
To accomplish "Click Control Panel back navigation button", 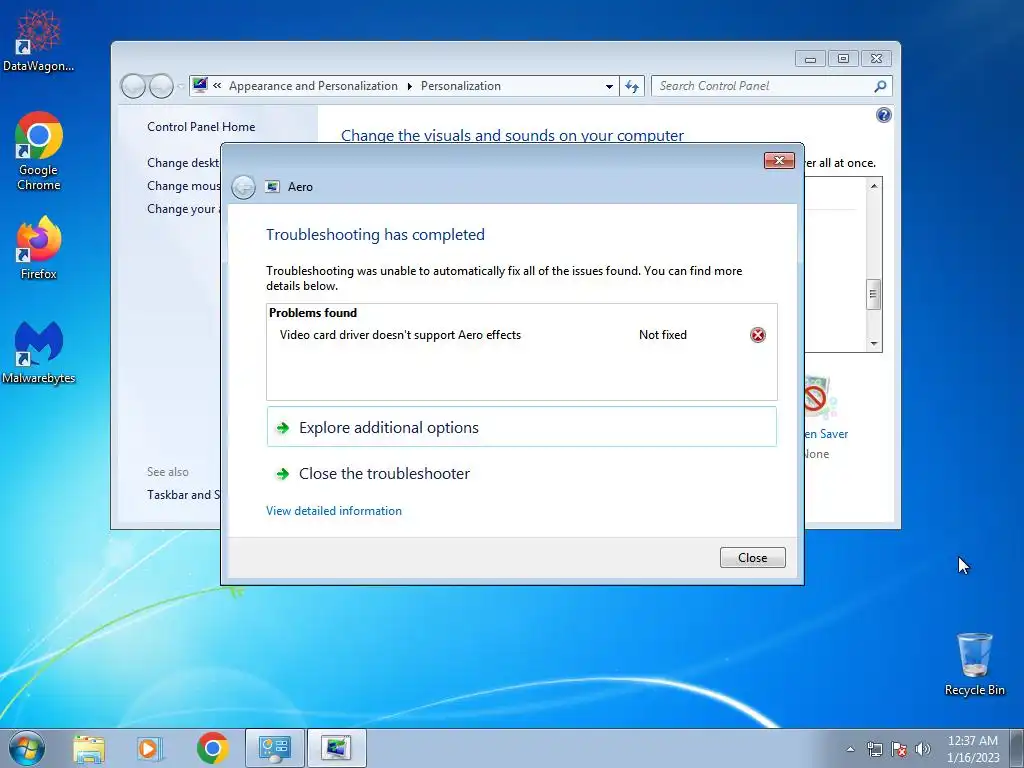I will (x=133, y=86).
